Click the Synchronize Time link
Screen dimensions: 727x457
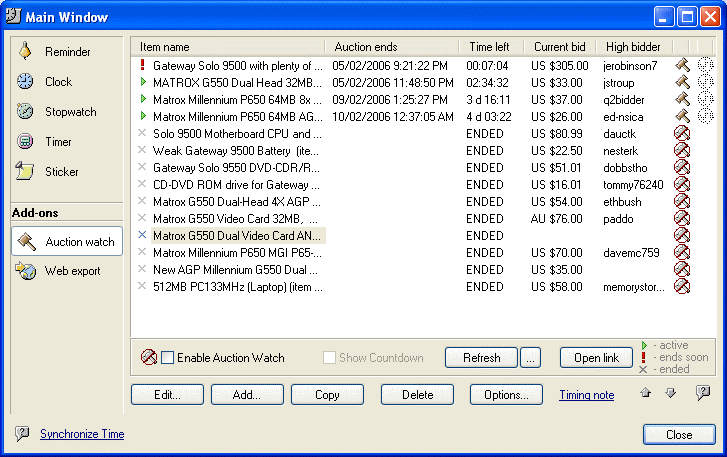coord(82,434)
